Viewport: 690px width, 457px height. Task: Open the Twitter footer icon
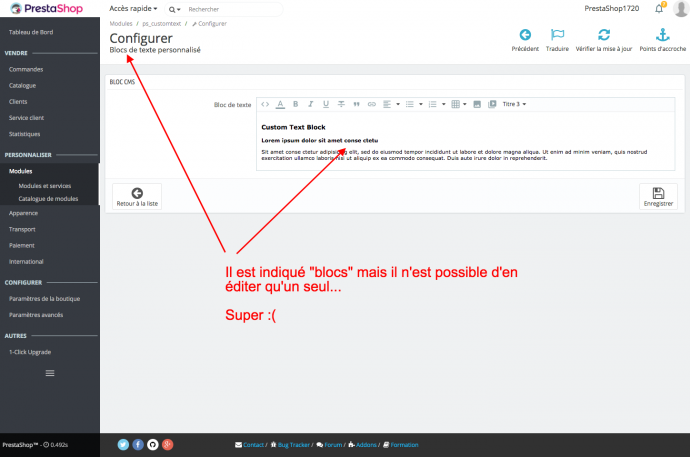(x=123, y=445)
